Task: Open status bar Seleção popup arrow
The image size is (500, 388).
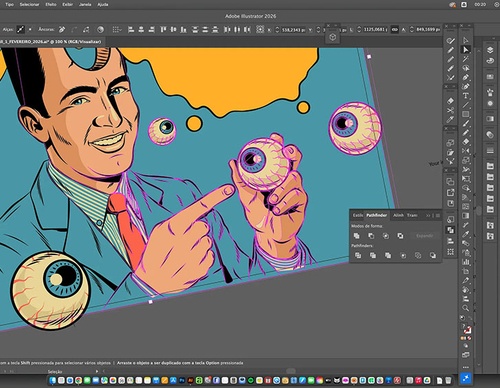Action: [x=97, y=371]
